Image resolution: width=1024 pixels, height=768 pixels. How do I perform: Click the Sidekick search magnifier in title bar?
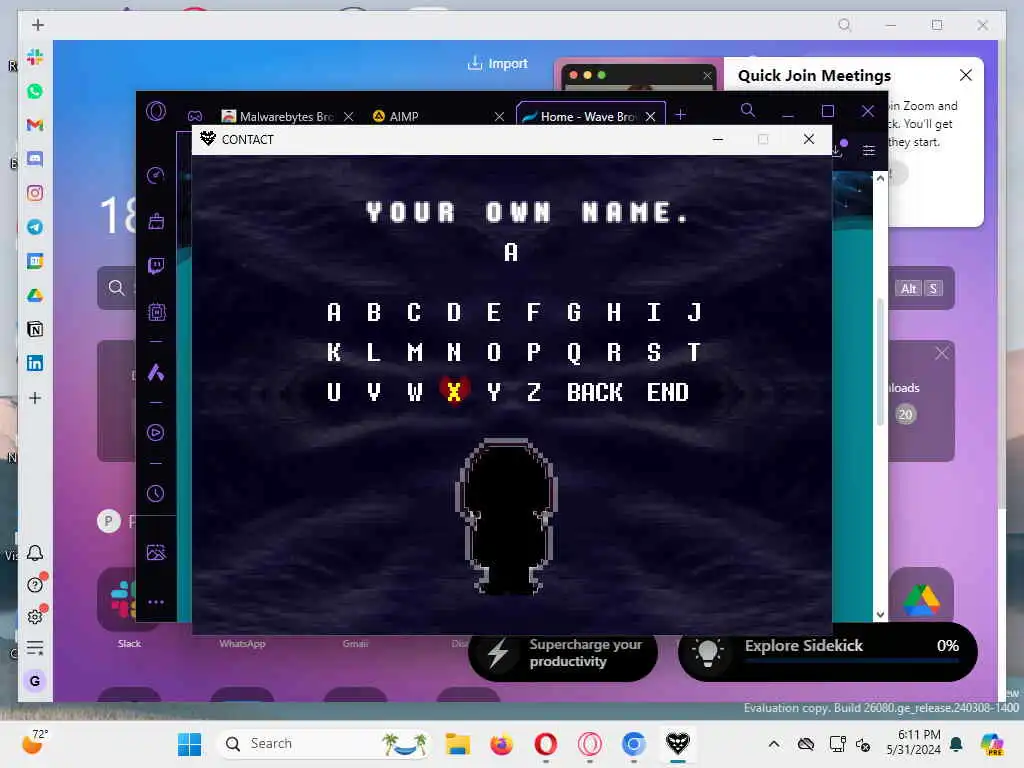[844, 25]
